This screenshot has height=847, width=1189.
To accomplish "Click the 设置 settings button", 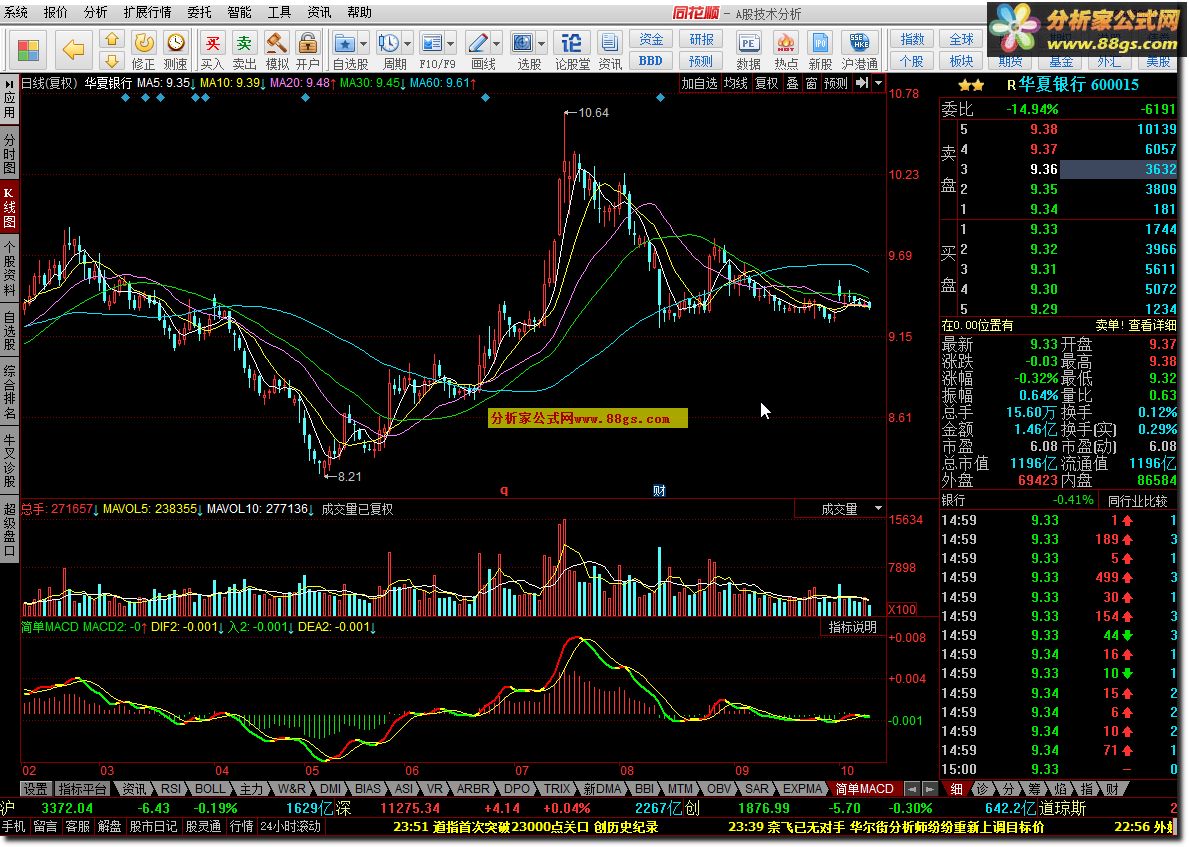I will (x=35, y=789).
